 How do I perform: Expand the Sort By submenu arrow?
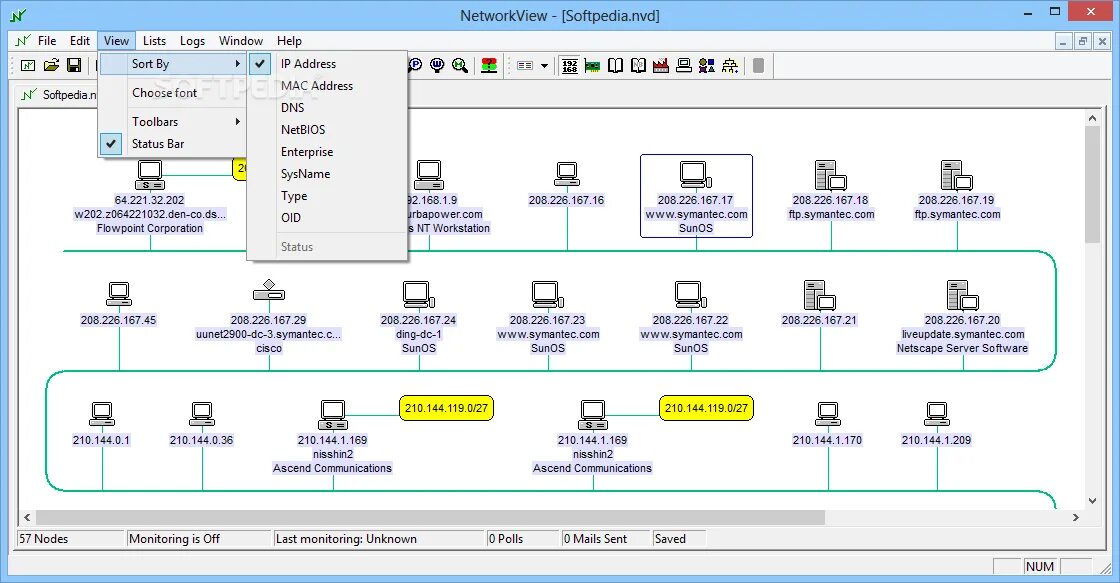237,64
